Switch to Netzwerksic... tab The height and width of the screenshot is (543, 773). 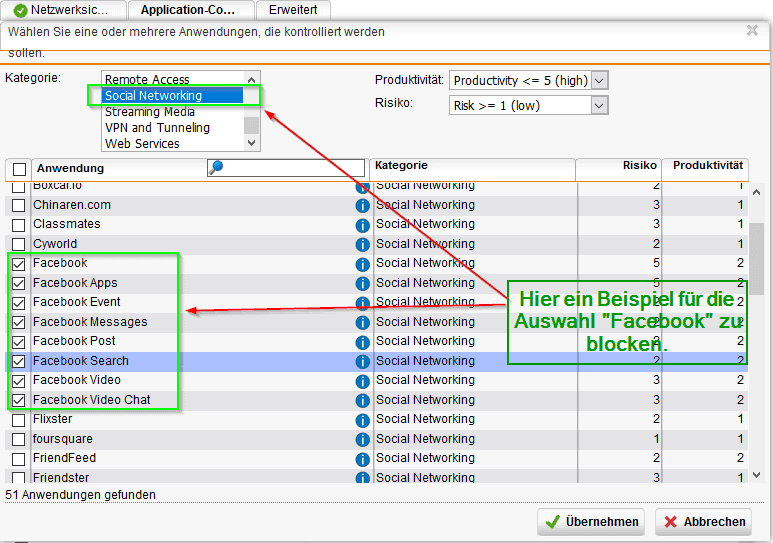point(62,10)
